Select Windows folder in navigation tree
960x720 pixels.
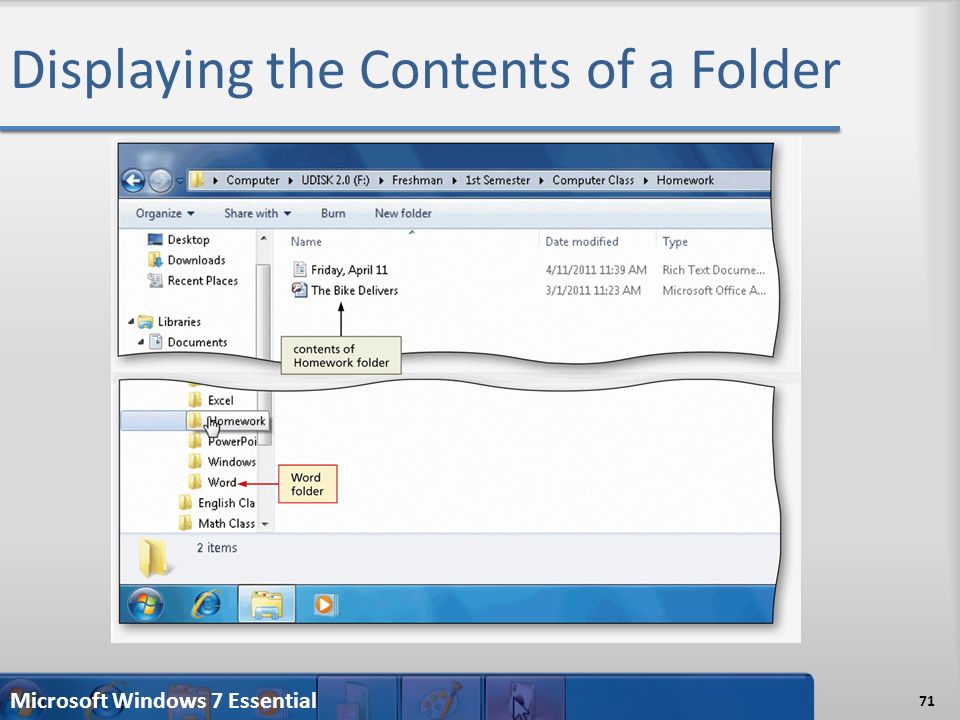tap(231, 462)
